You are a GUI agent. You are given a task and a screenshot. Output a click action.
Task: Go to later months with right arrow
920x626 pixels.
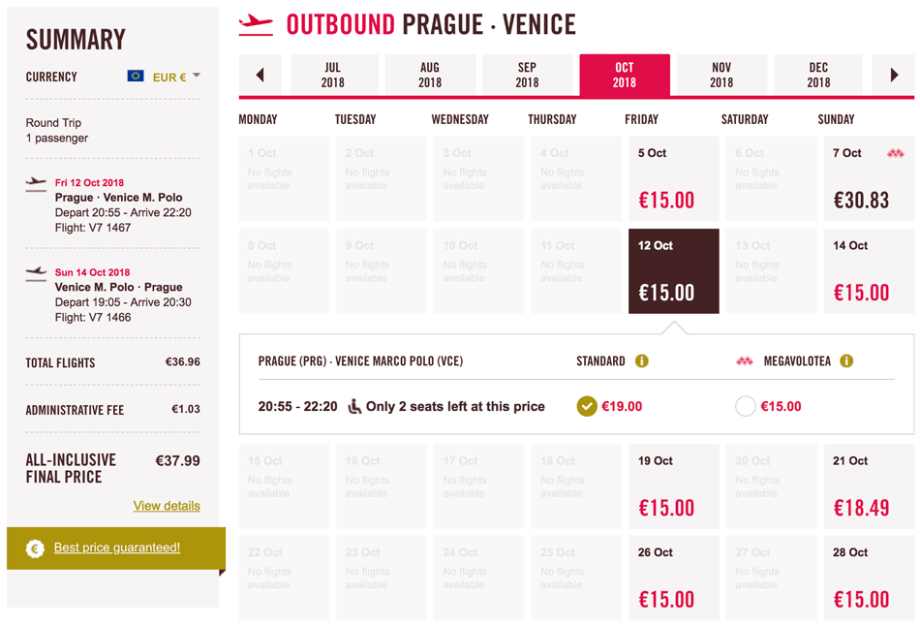(894, 75)
